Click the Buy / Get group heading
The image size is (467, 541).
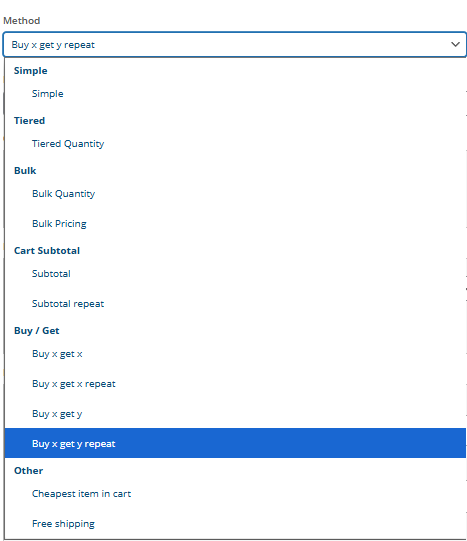point(37,331)
